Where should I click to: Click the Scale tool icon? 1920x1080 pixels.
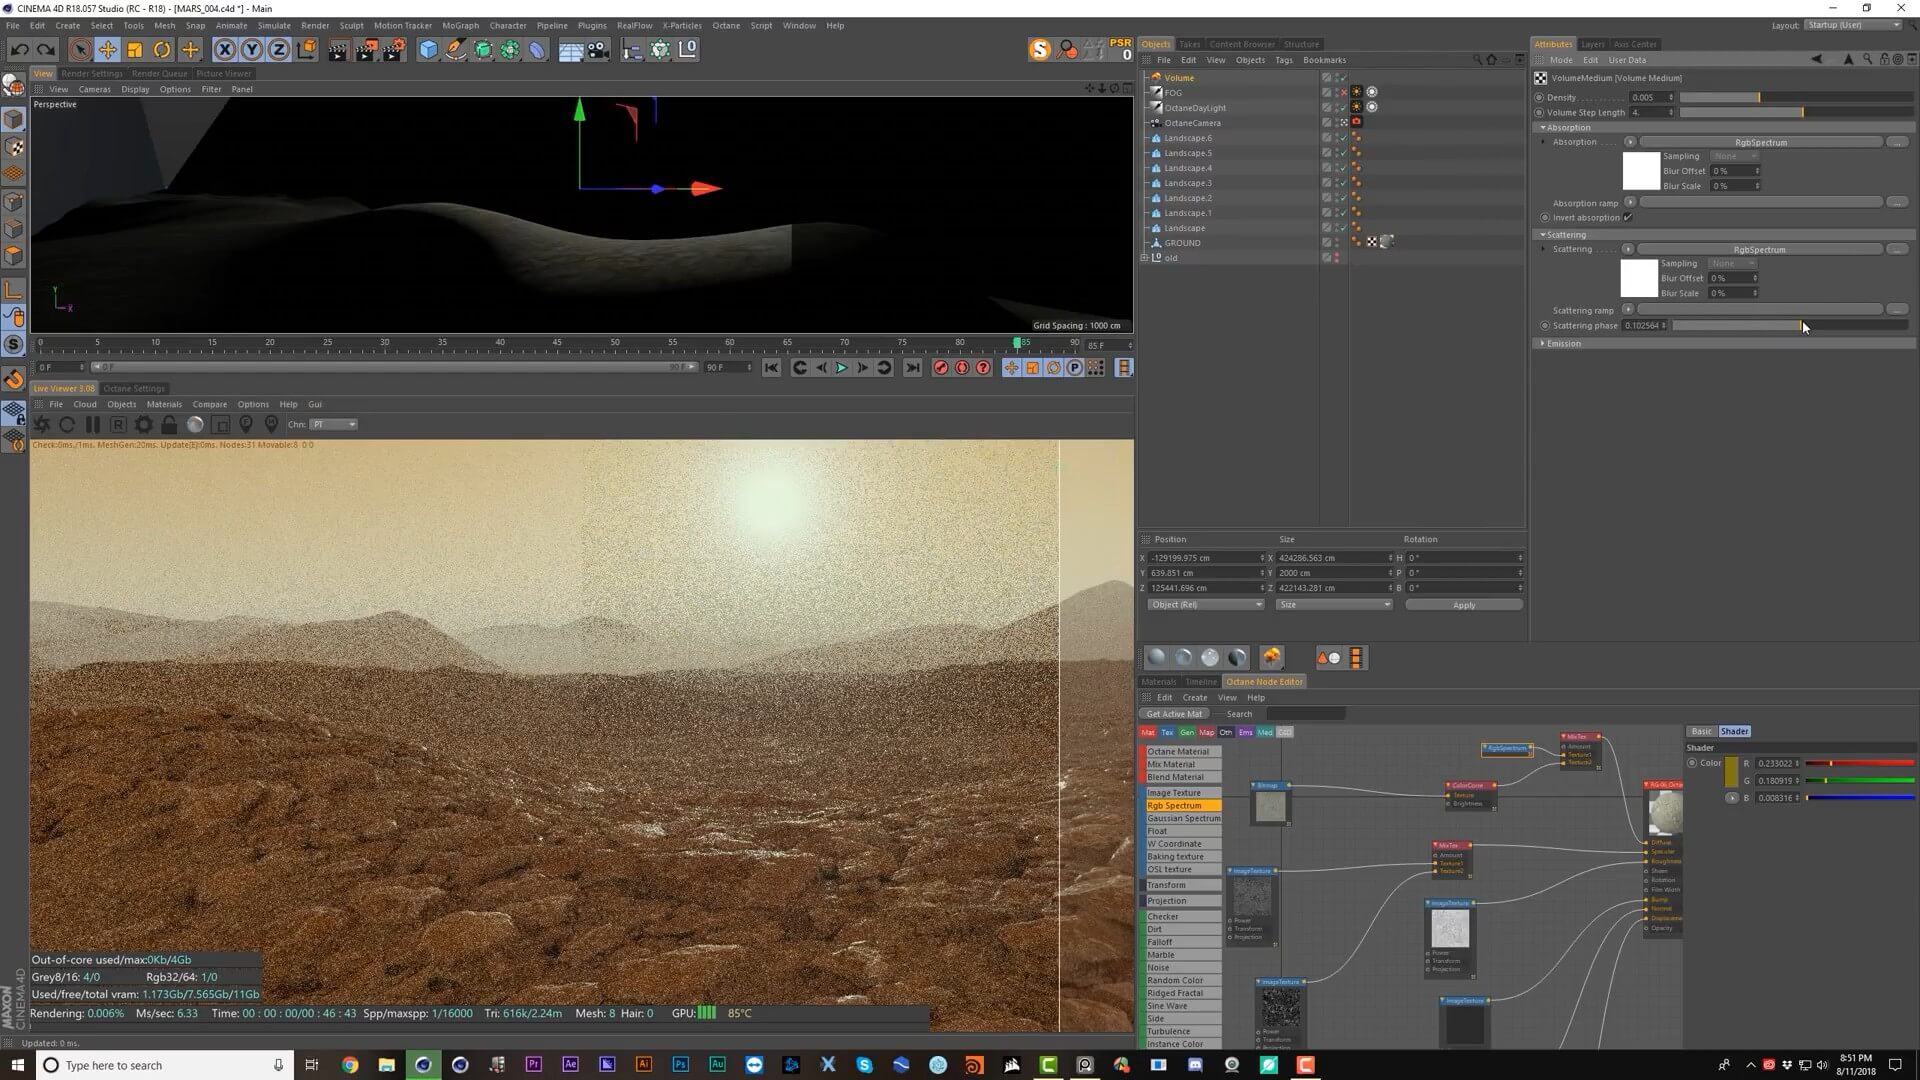(135, 49)
